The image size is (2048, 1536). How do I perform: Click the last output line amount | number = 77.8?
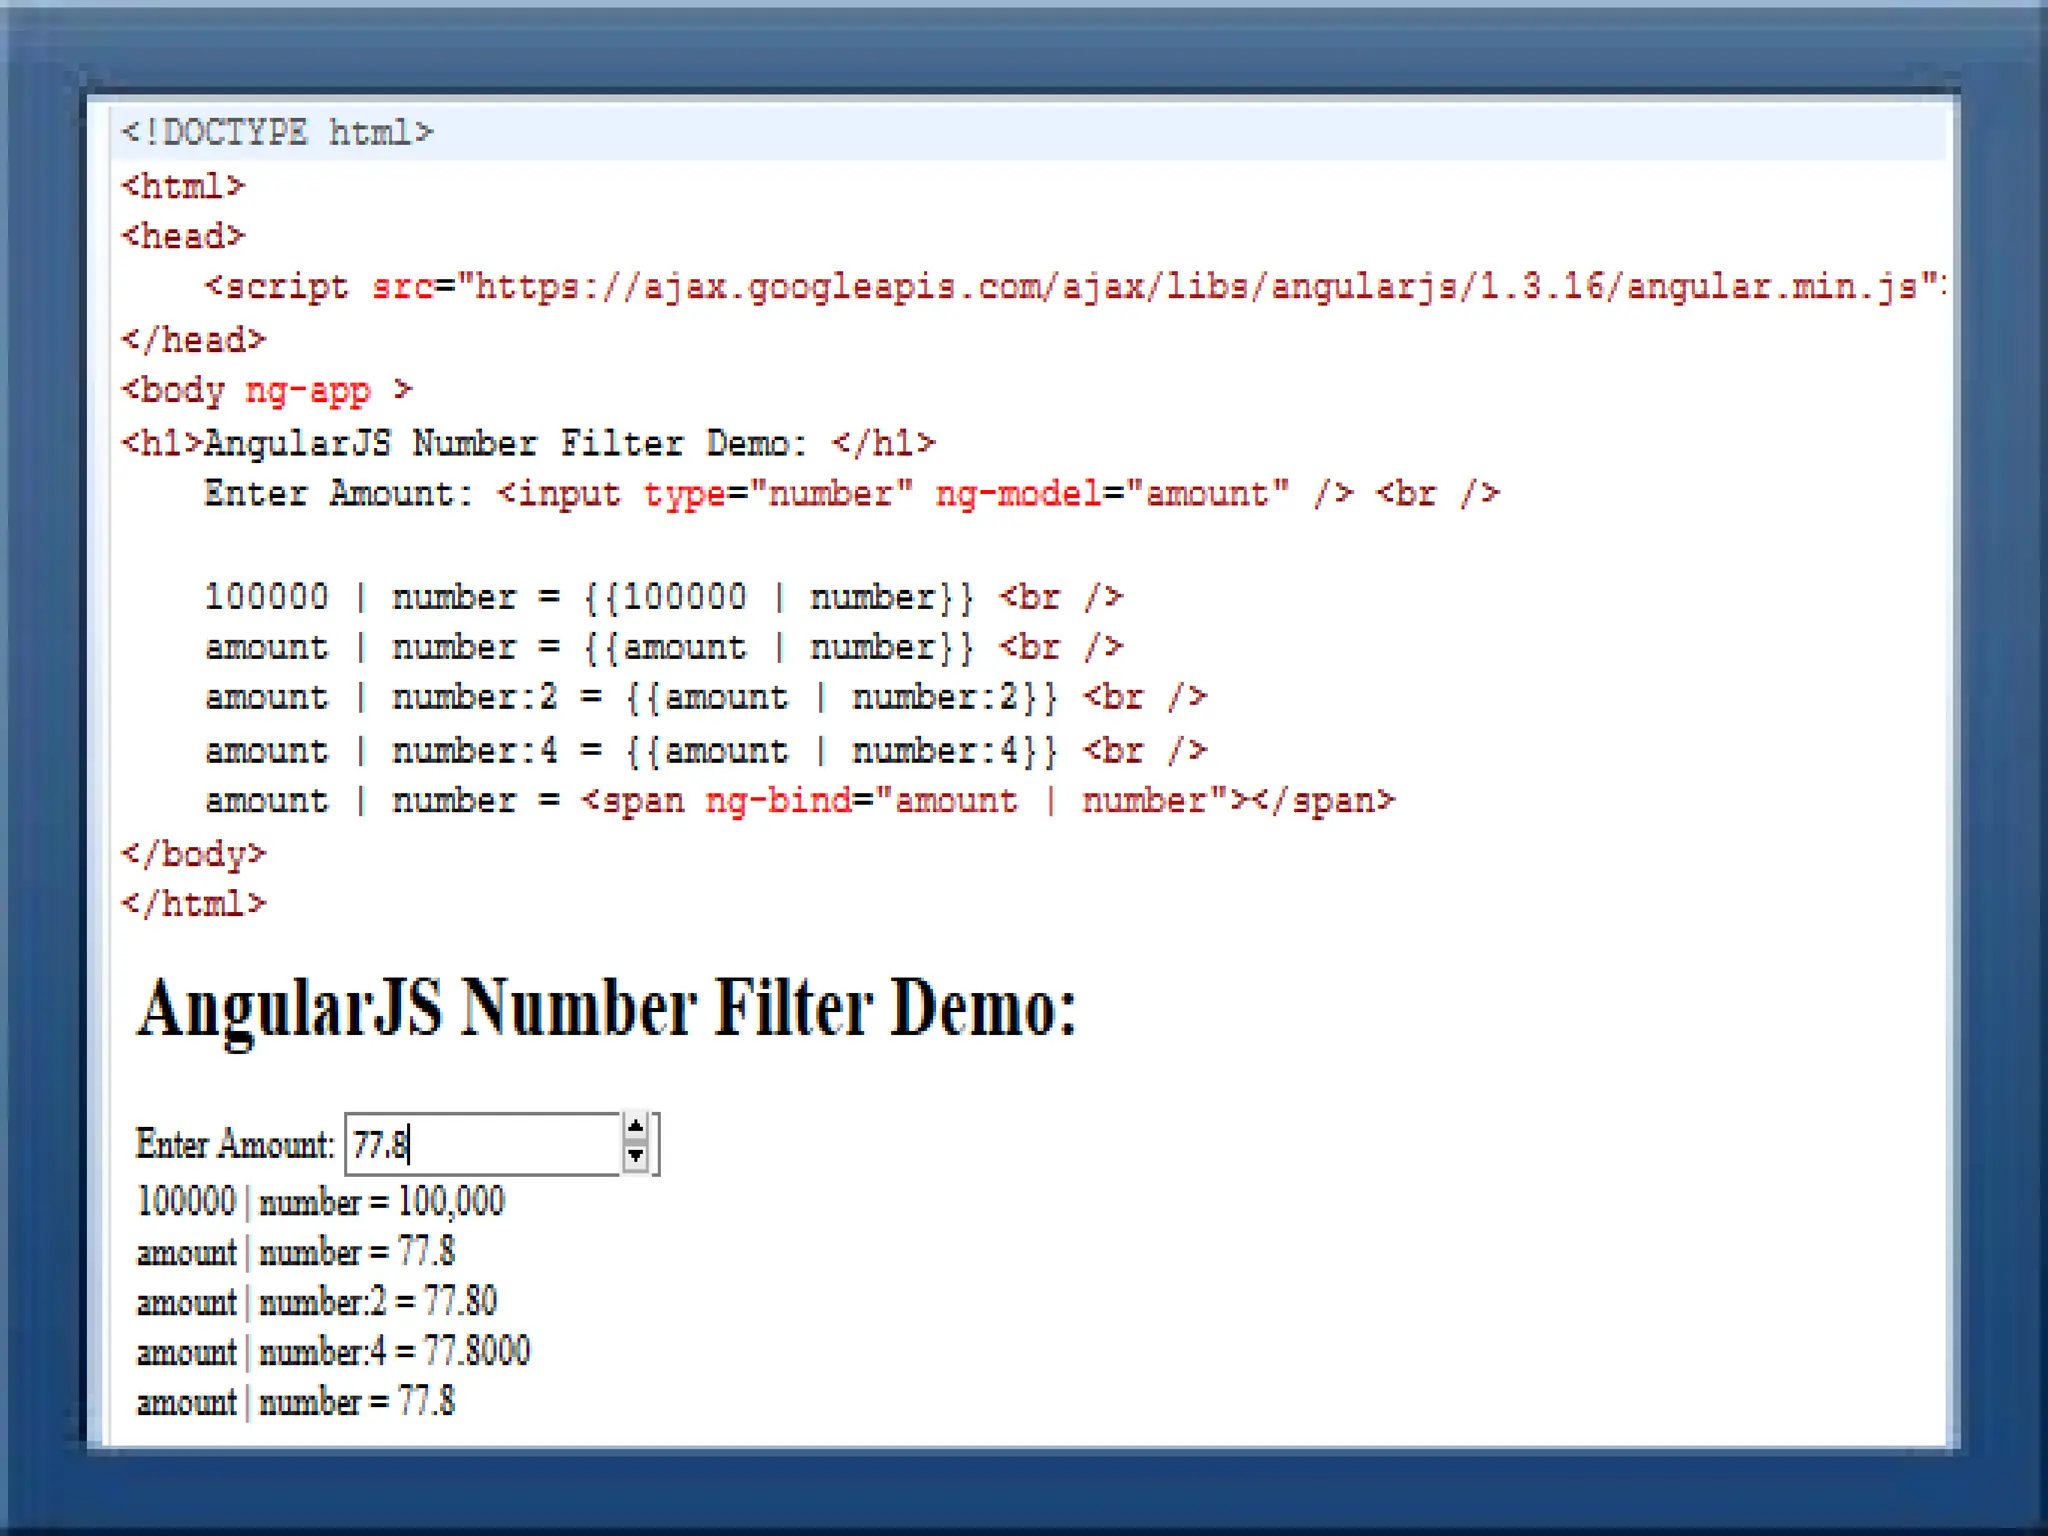point(296,1402)
